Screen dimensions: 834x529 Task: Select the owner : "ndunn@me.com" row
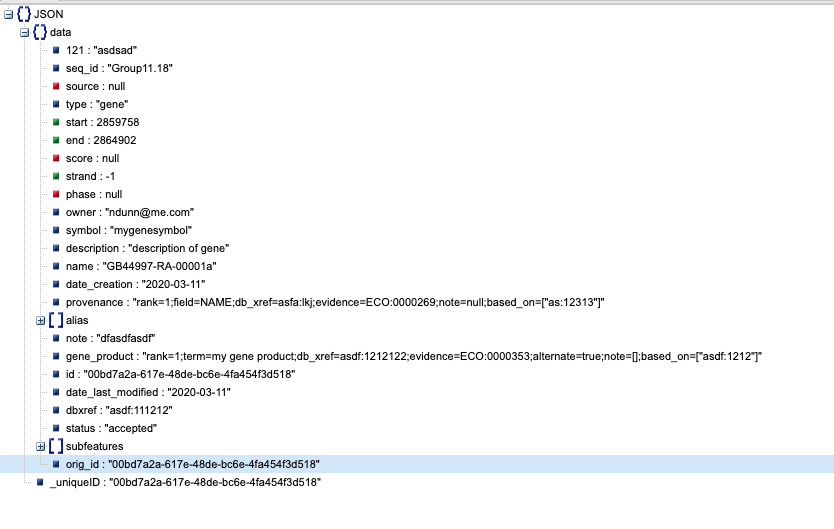pos(130,213)
